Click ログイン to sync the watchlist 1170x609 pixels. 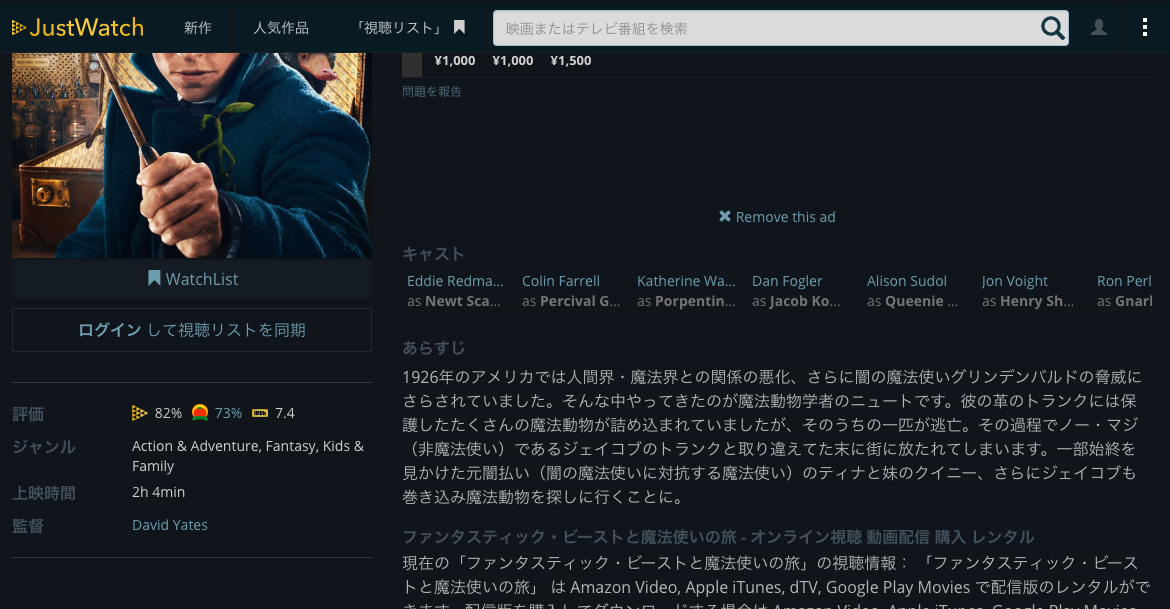(110, 330)
